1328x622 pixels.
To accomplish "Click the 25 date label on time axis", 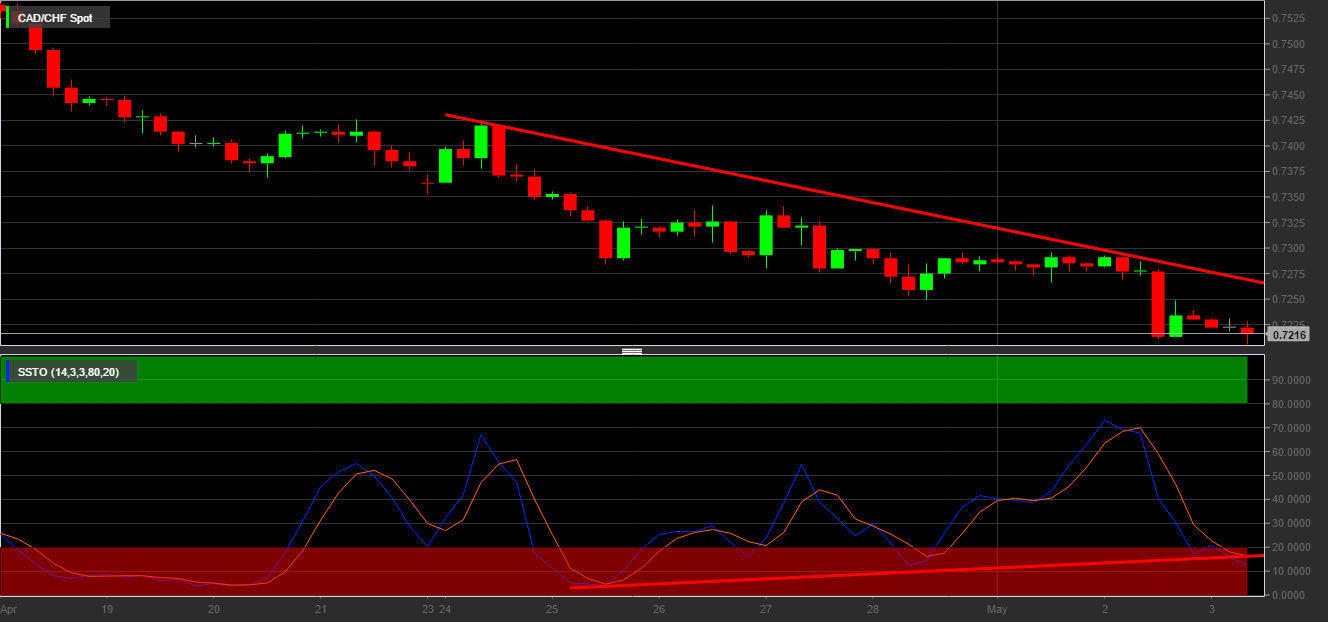I will coord(552,608).
